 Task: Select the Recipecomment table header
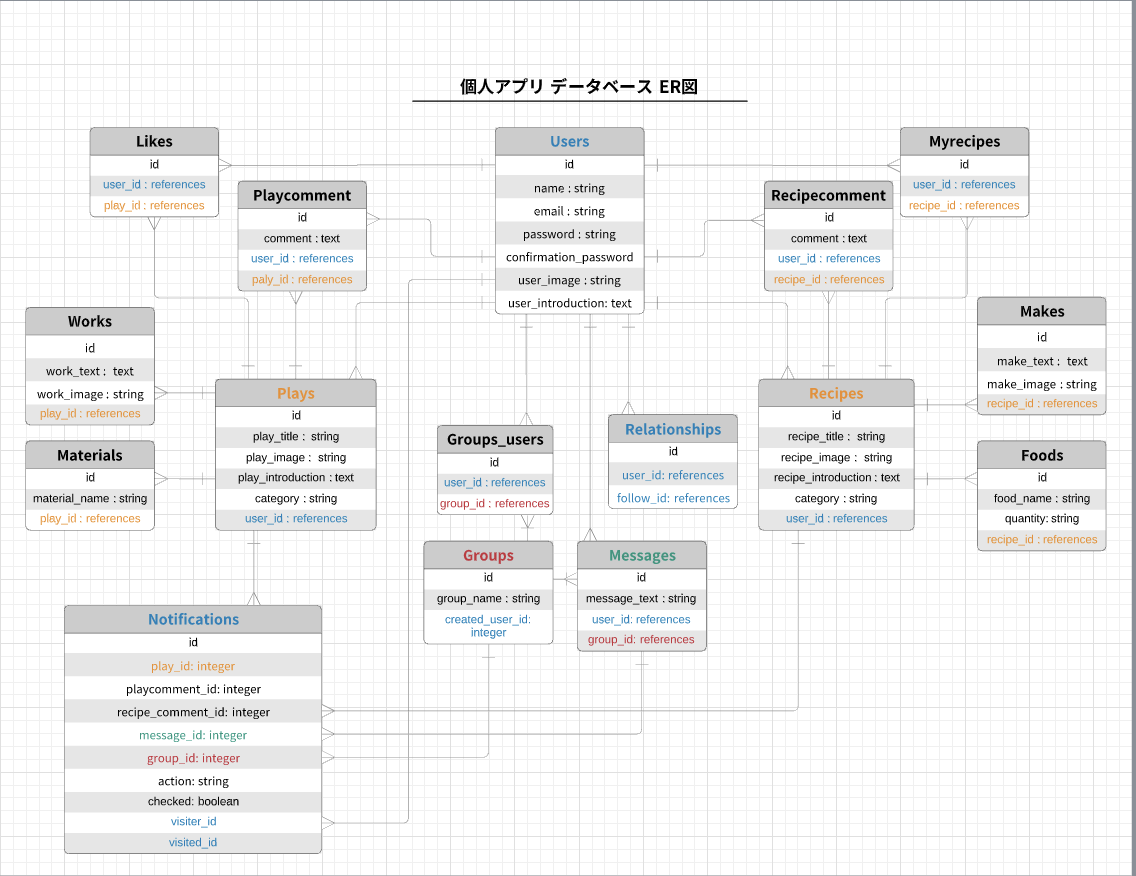tap(828, 194)
